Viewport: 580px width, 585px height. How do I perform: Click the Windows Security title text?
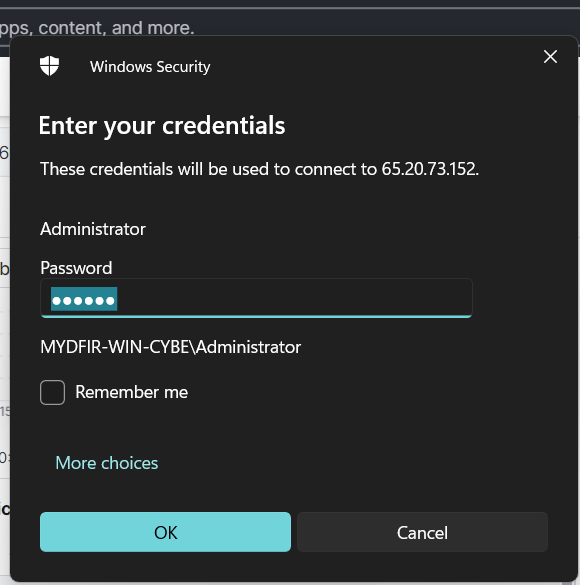point(150,67)
